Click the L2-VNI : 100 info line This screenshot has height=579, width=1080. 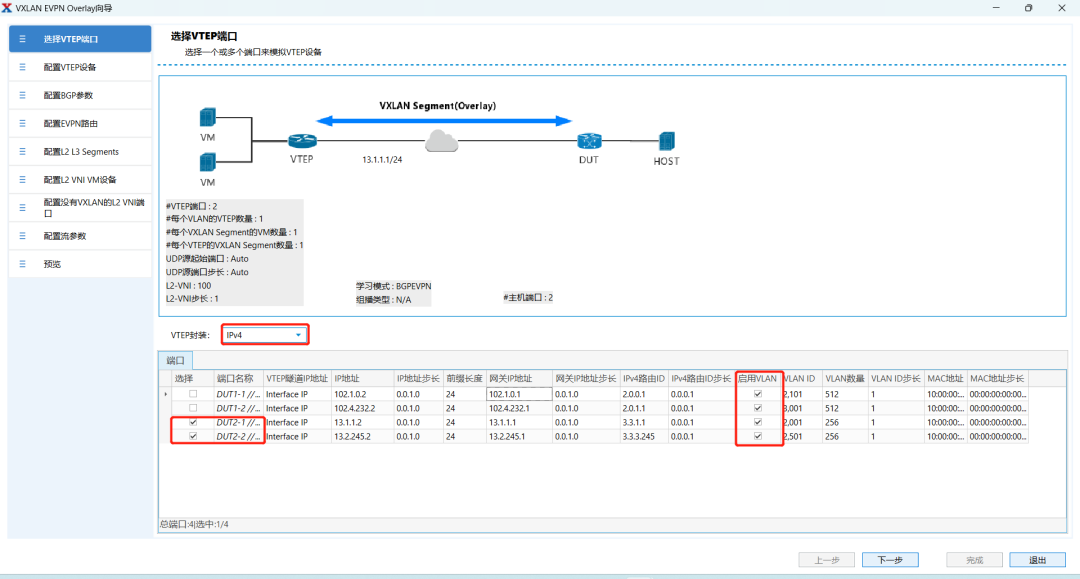point(189,286)
